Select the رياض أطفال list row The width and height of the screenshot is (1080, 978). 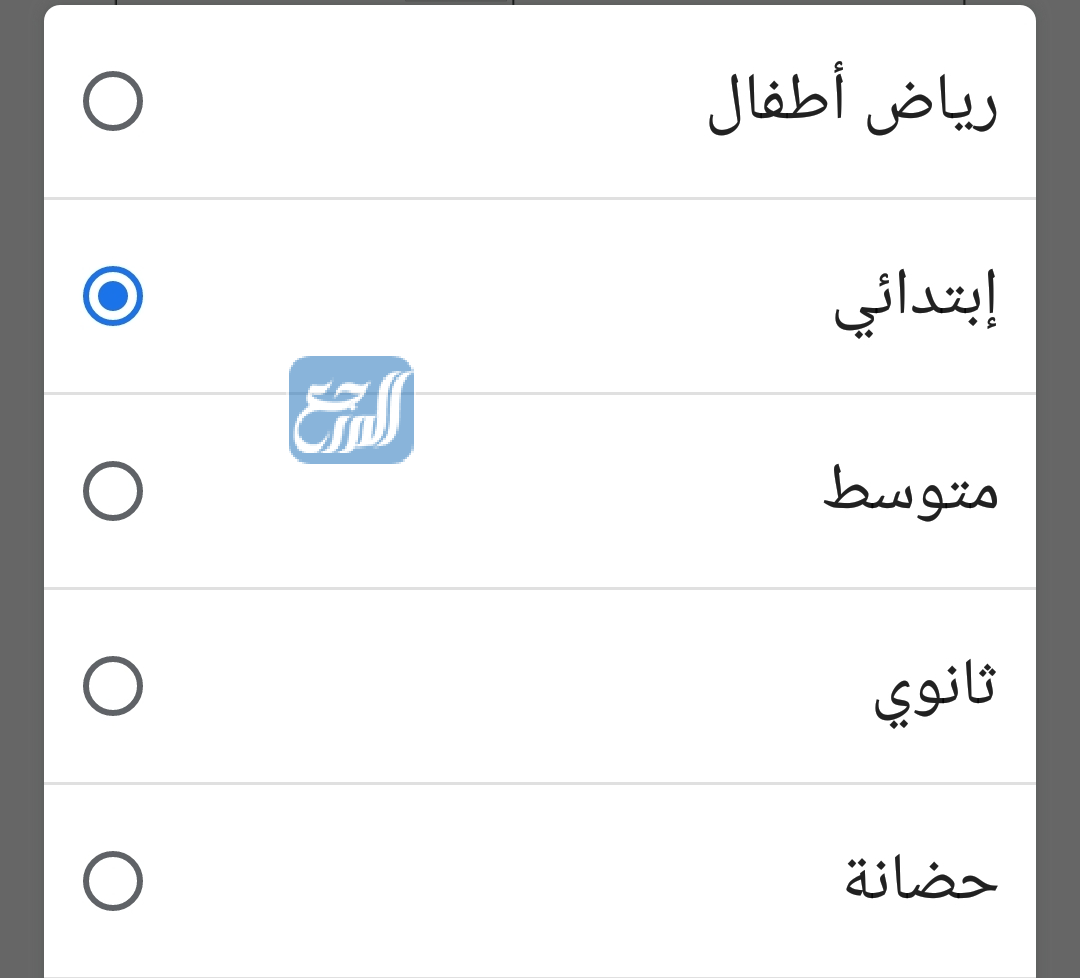pyautogui.click(x=540, y=100)
